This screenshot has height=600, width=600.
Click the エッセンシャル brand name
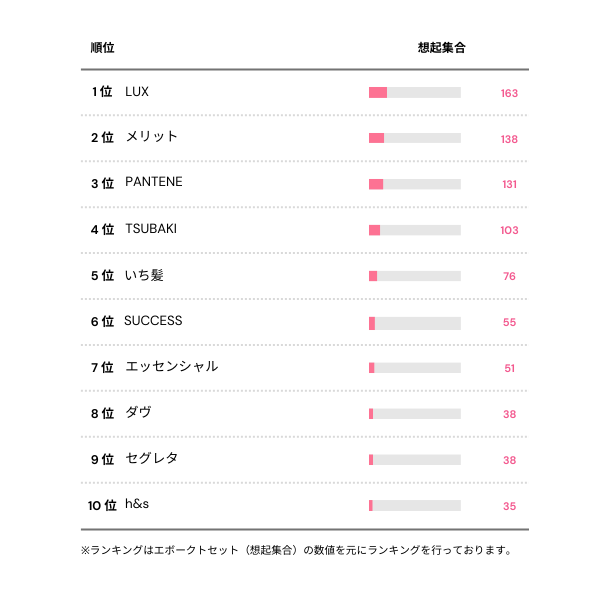[x=171, y=367]
